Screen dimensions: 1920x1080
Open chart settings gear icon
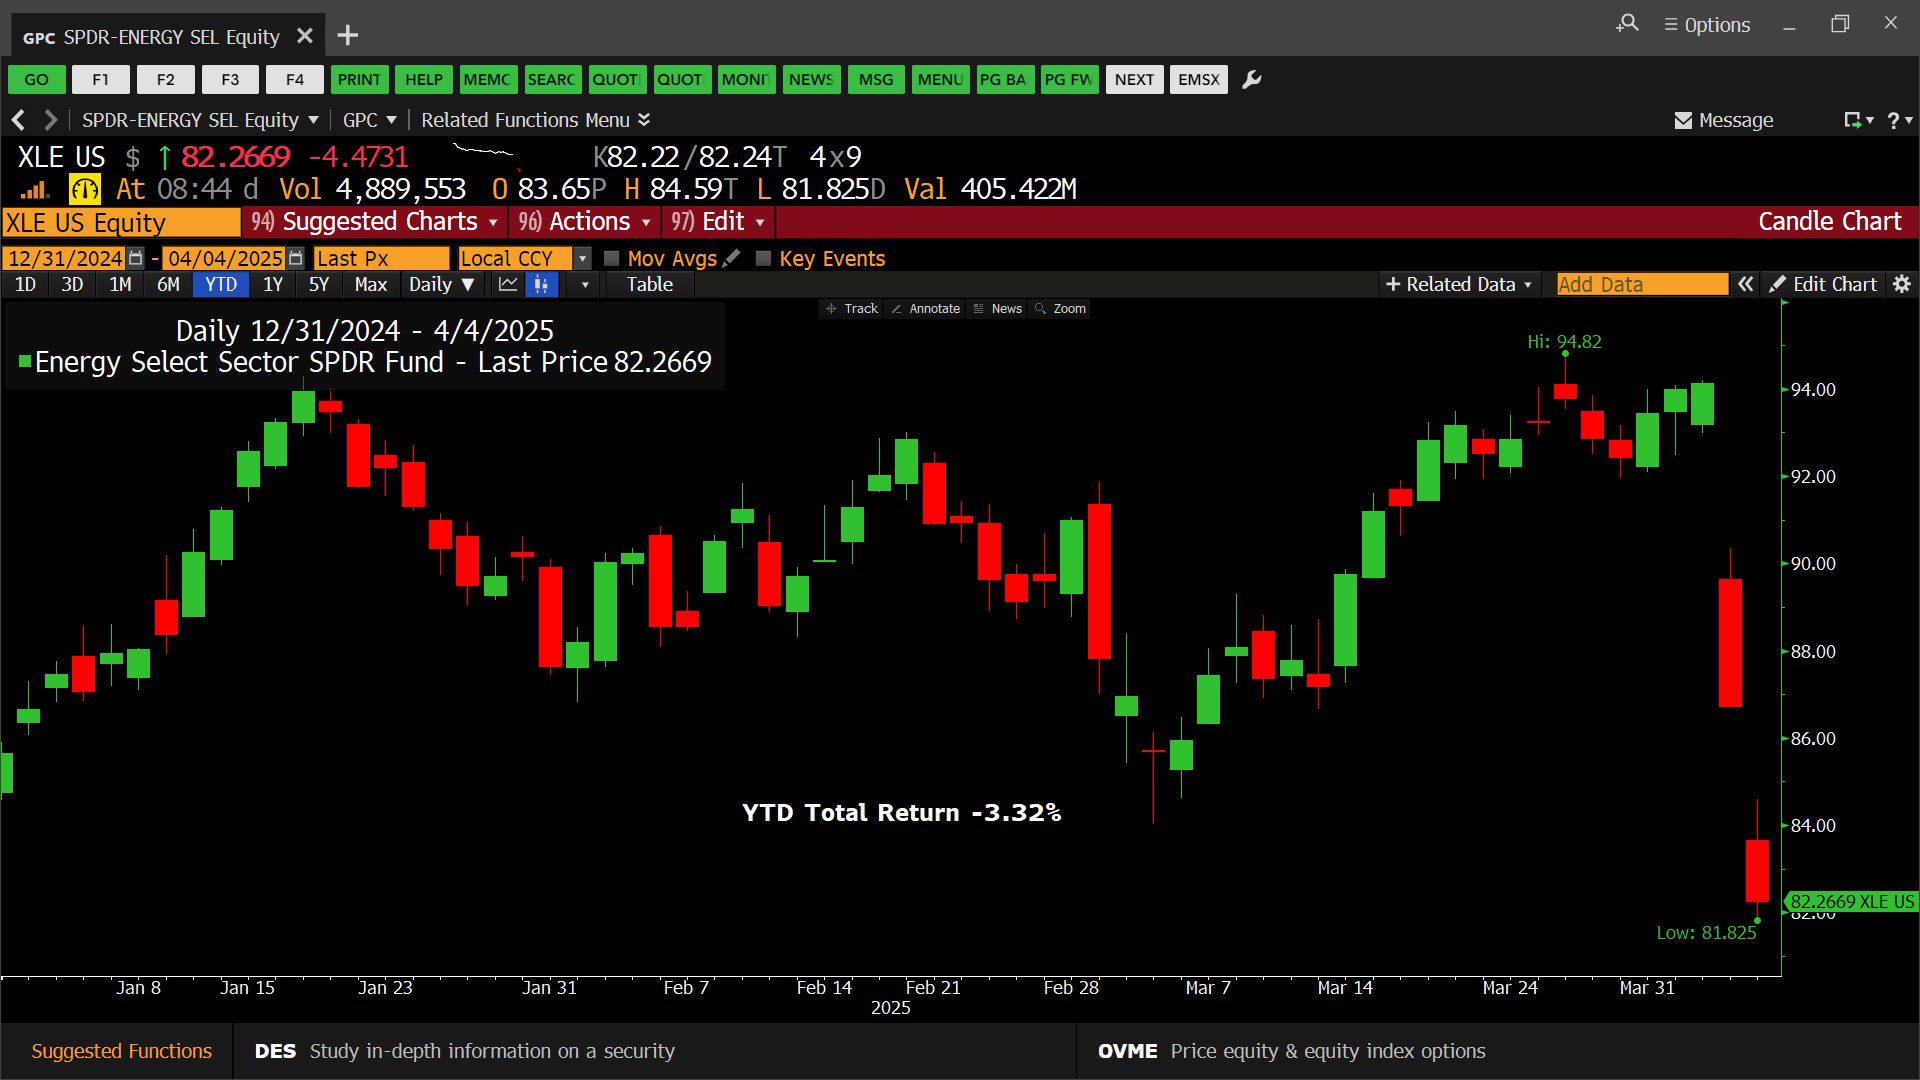point(1901,285)
